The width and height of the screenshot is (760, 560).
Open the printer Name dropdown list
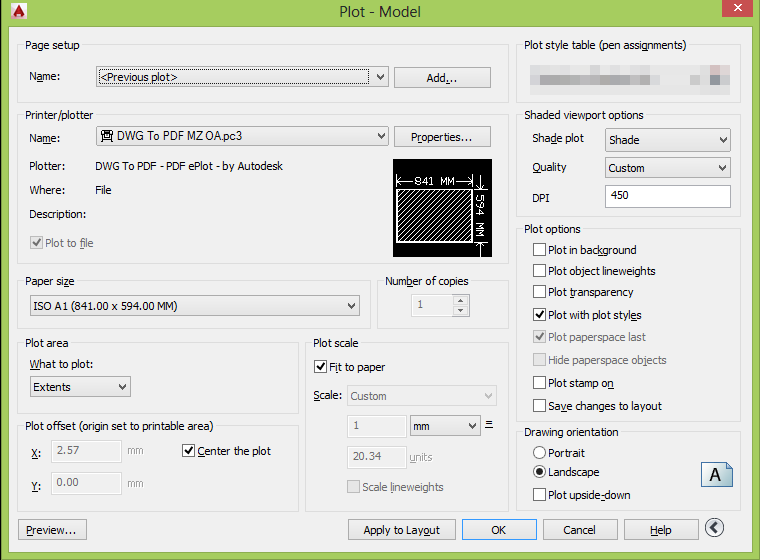tap(242, 136)
